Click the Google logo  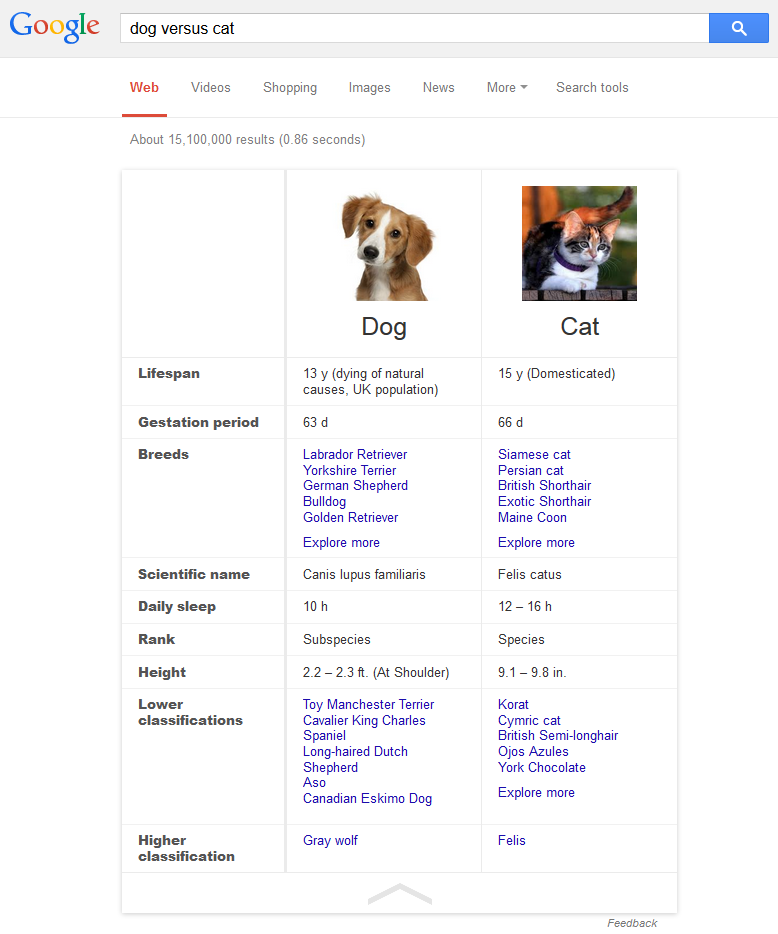55,28
